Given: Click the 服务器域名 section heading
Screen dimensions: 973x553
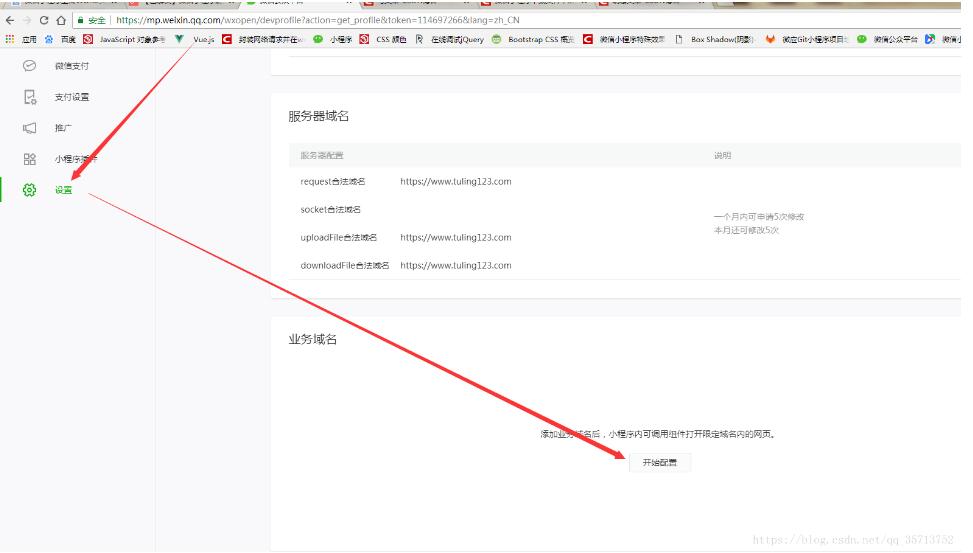Looking at the screenshot, I should 318,116.
